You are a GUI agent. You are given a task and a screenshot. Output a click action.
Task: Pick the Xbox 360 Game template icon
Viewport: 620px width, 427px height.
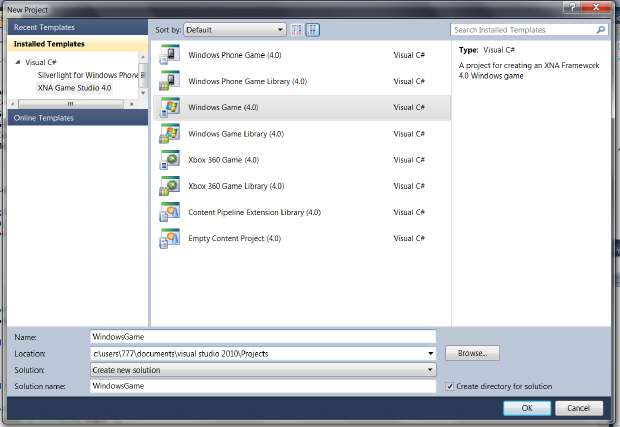[170, 159]
